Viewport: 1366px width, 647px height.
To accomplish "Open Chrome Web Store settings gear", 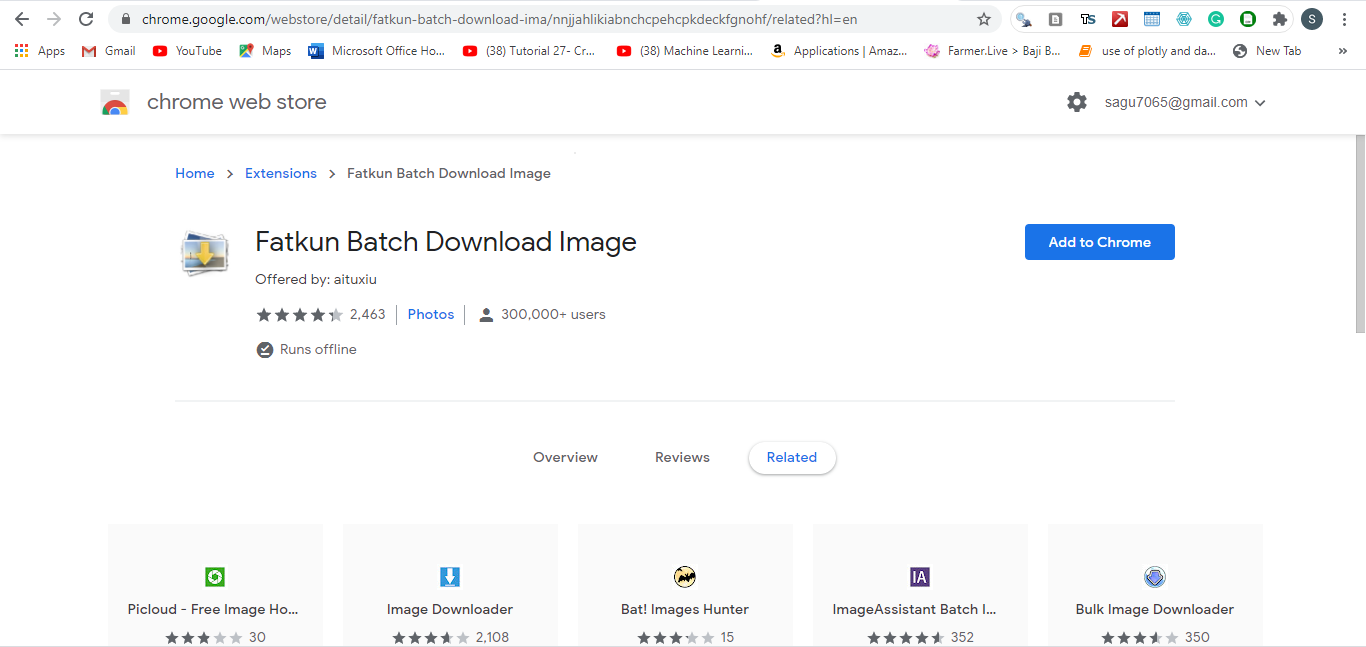I will (1077, 102).
